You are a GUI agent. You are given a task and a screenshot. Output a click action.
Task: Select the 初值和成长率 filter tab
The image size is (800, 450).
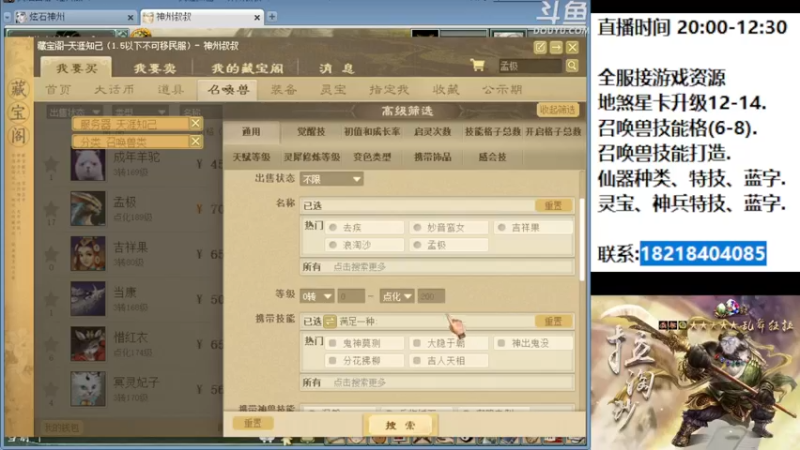[x=372, y=132]
